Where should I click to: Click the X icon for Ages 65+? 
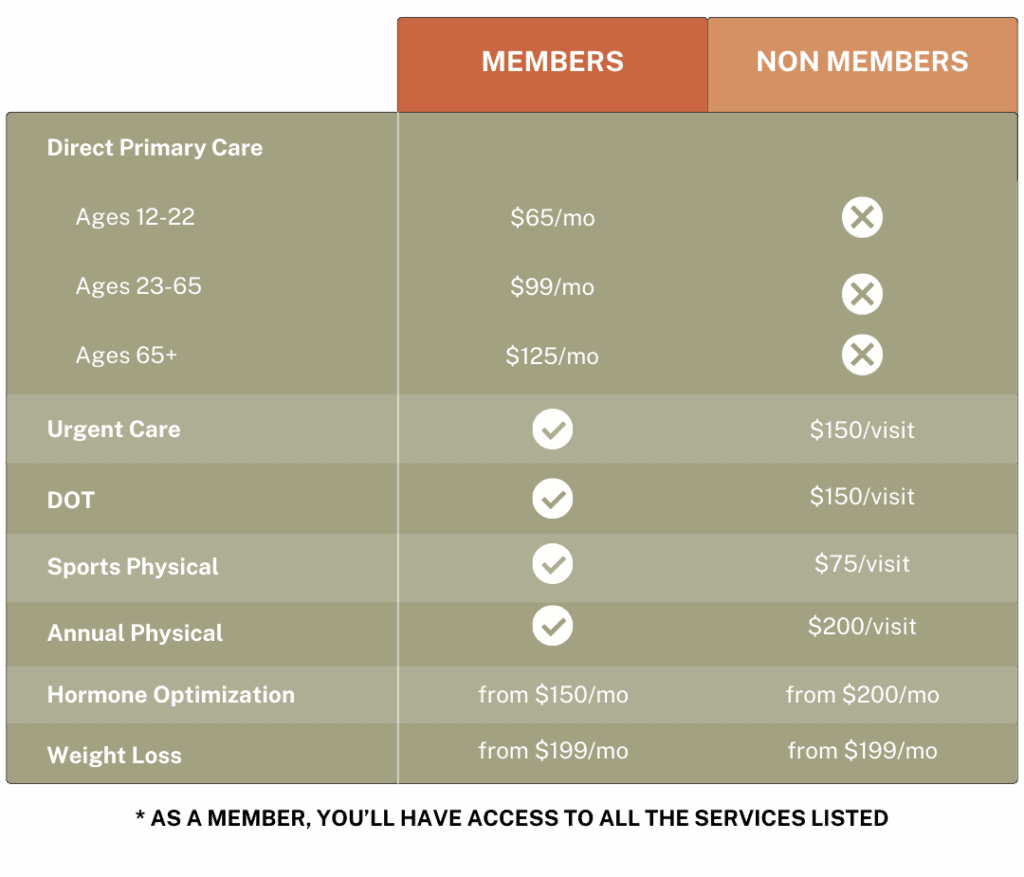pos(861,355)
